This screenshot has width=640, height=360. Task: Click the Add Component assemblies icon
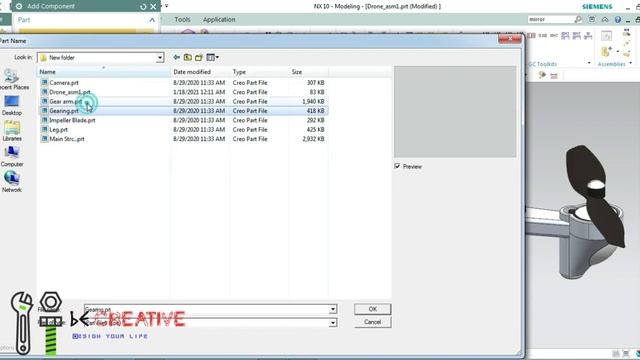(606, 51)
